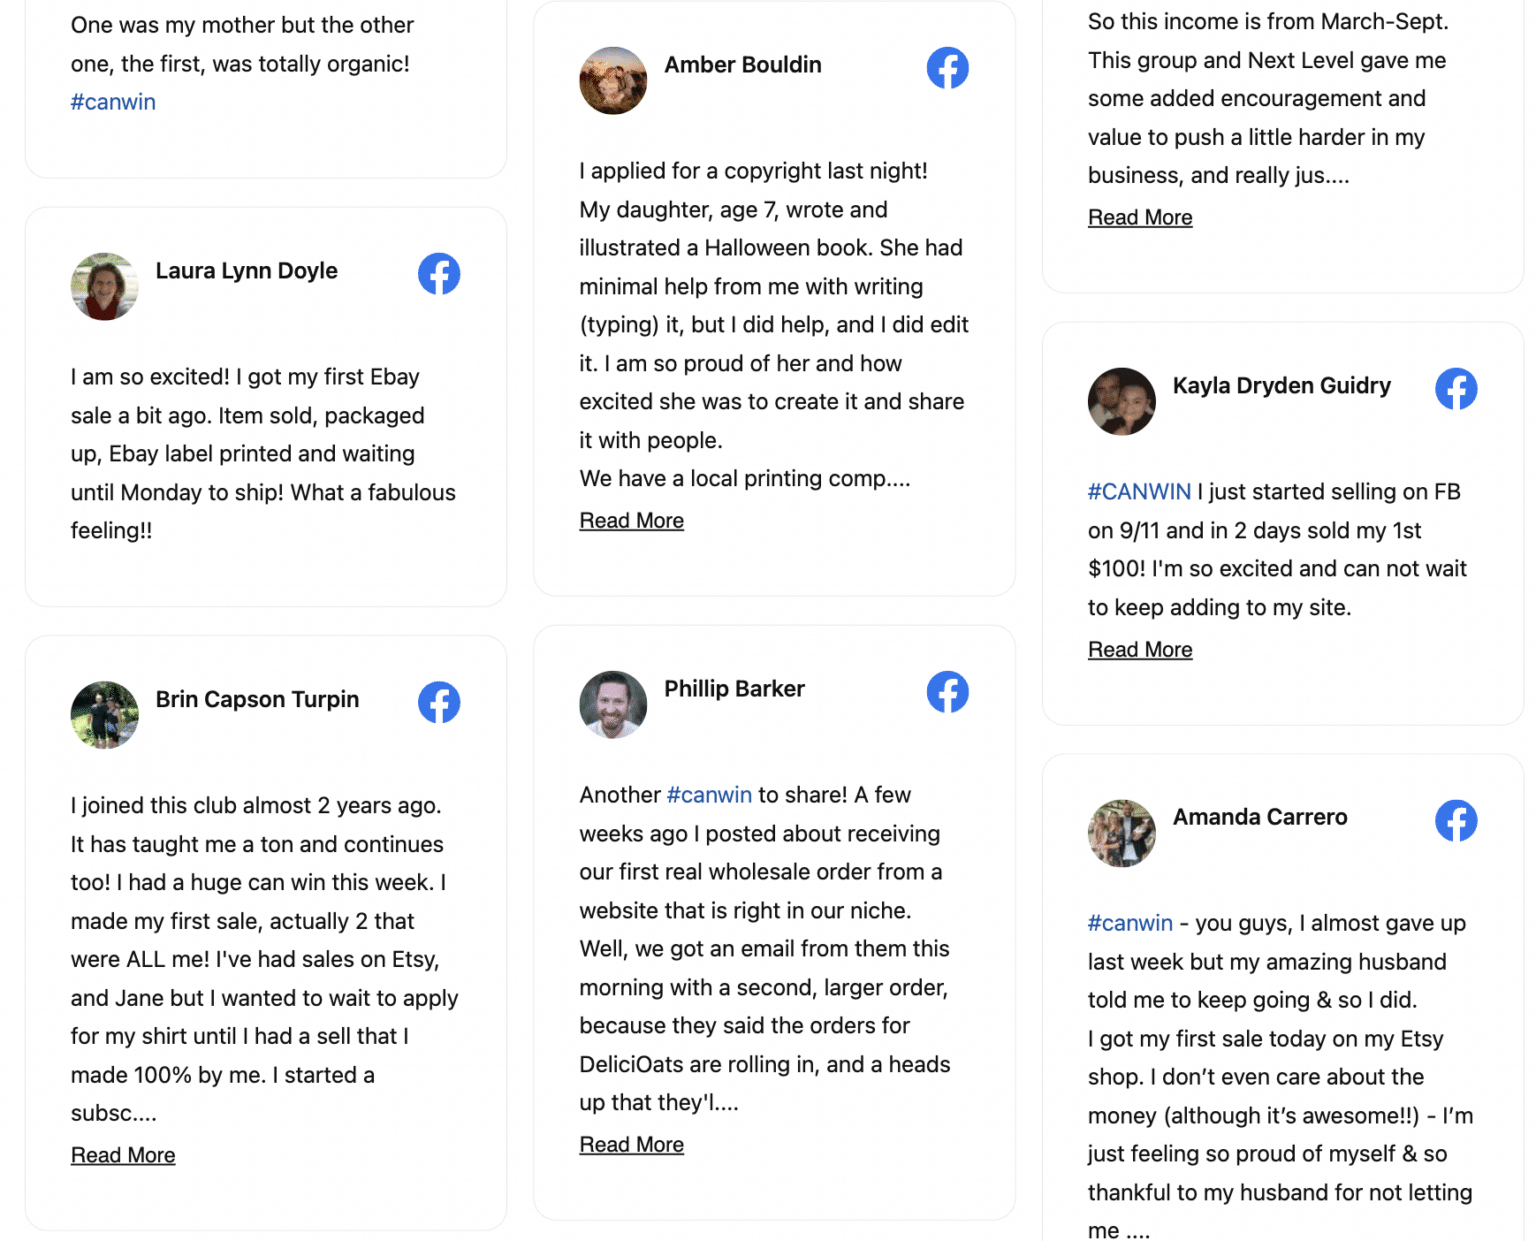Click #canwin hashtag in Phillip Barker's post
Image resolution: width=1536 pixels, height=1241 pixels.
click(x=709, y=795)
